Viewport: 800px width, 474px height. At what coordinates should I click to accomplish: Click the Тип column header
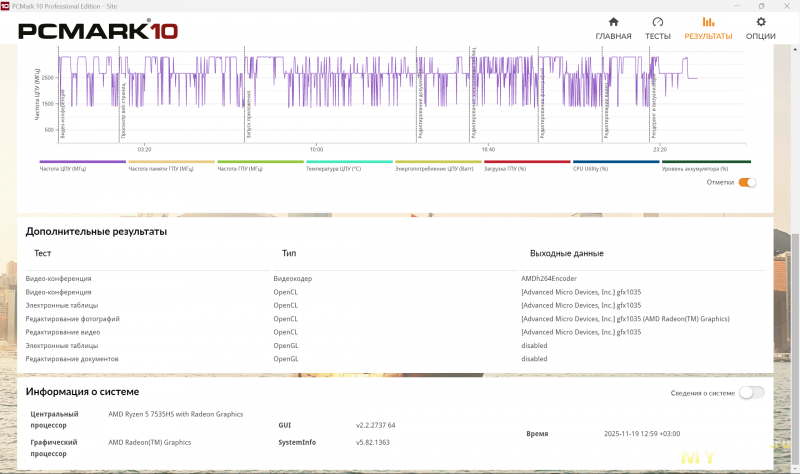tap(289, 254)
